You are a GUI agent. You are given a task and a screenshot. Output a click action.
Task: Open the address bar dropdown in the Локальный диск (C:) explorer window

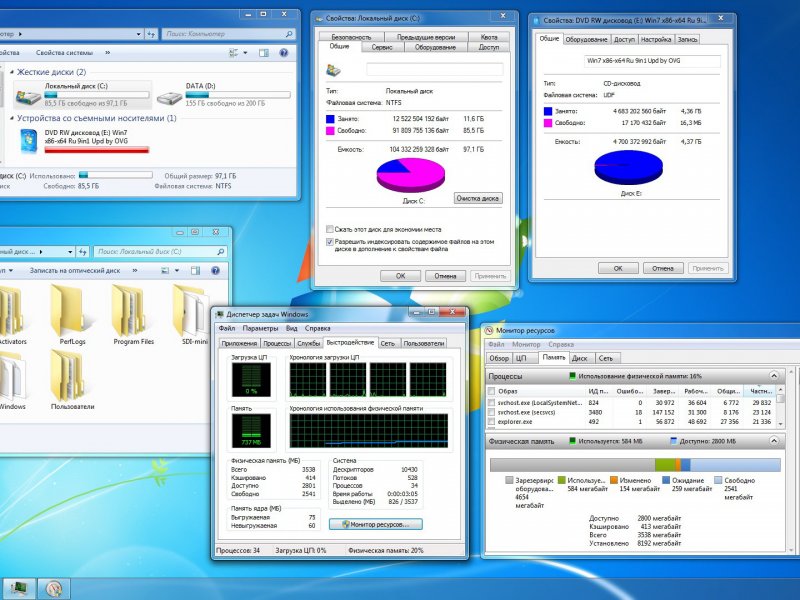[x=70, y=252]
